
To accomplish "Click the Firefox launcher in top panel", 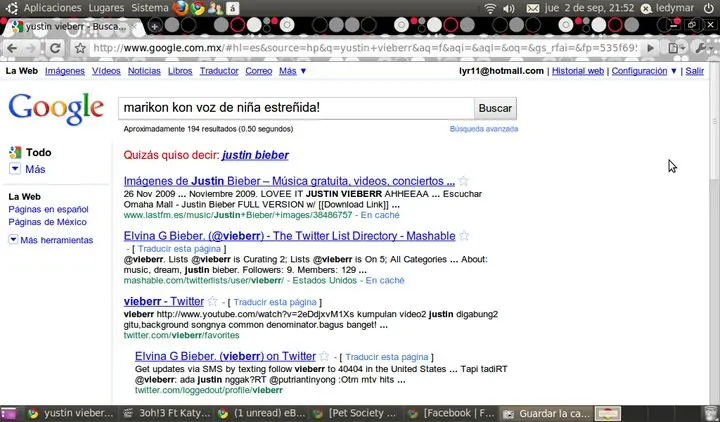I will (180, 8).
